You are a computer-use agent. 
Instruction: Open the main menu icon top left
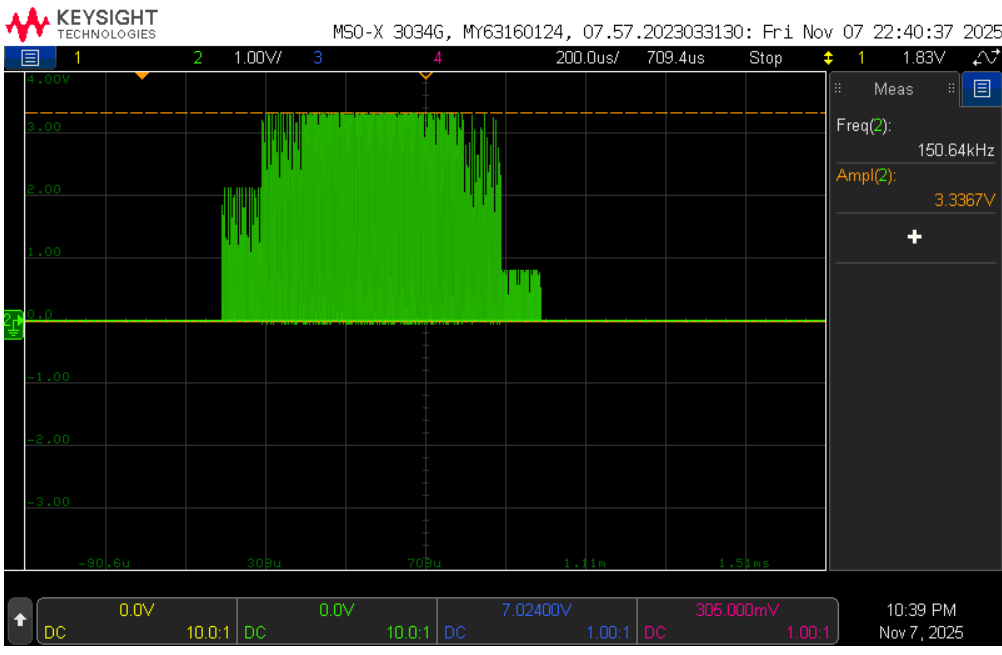pyautogui.click(x=31, y=57)
